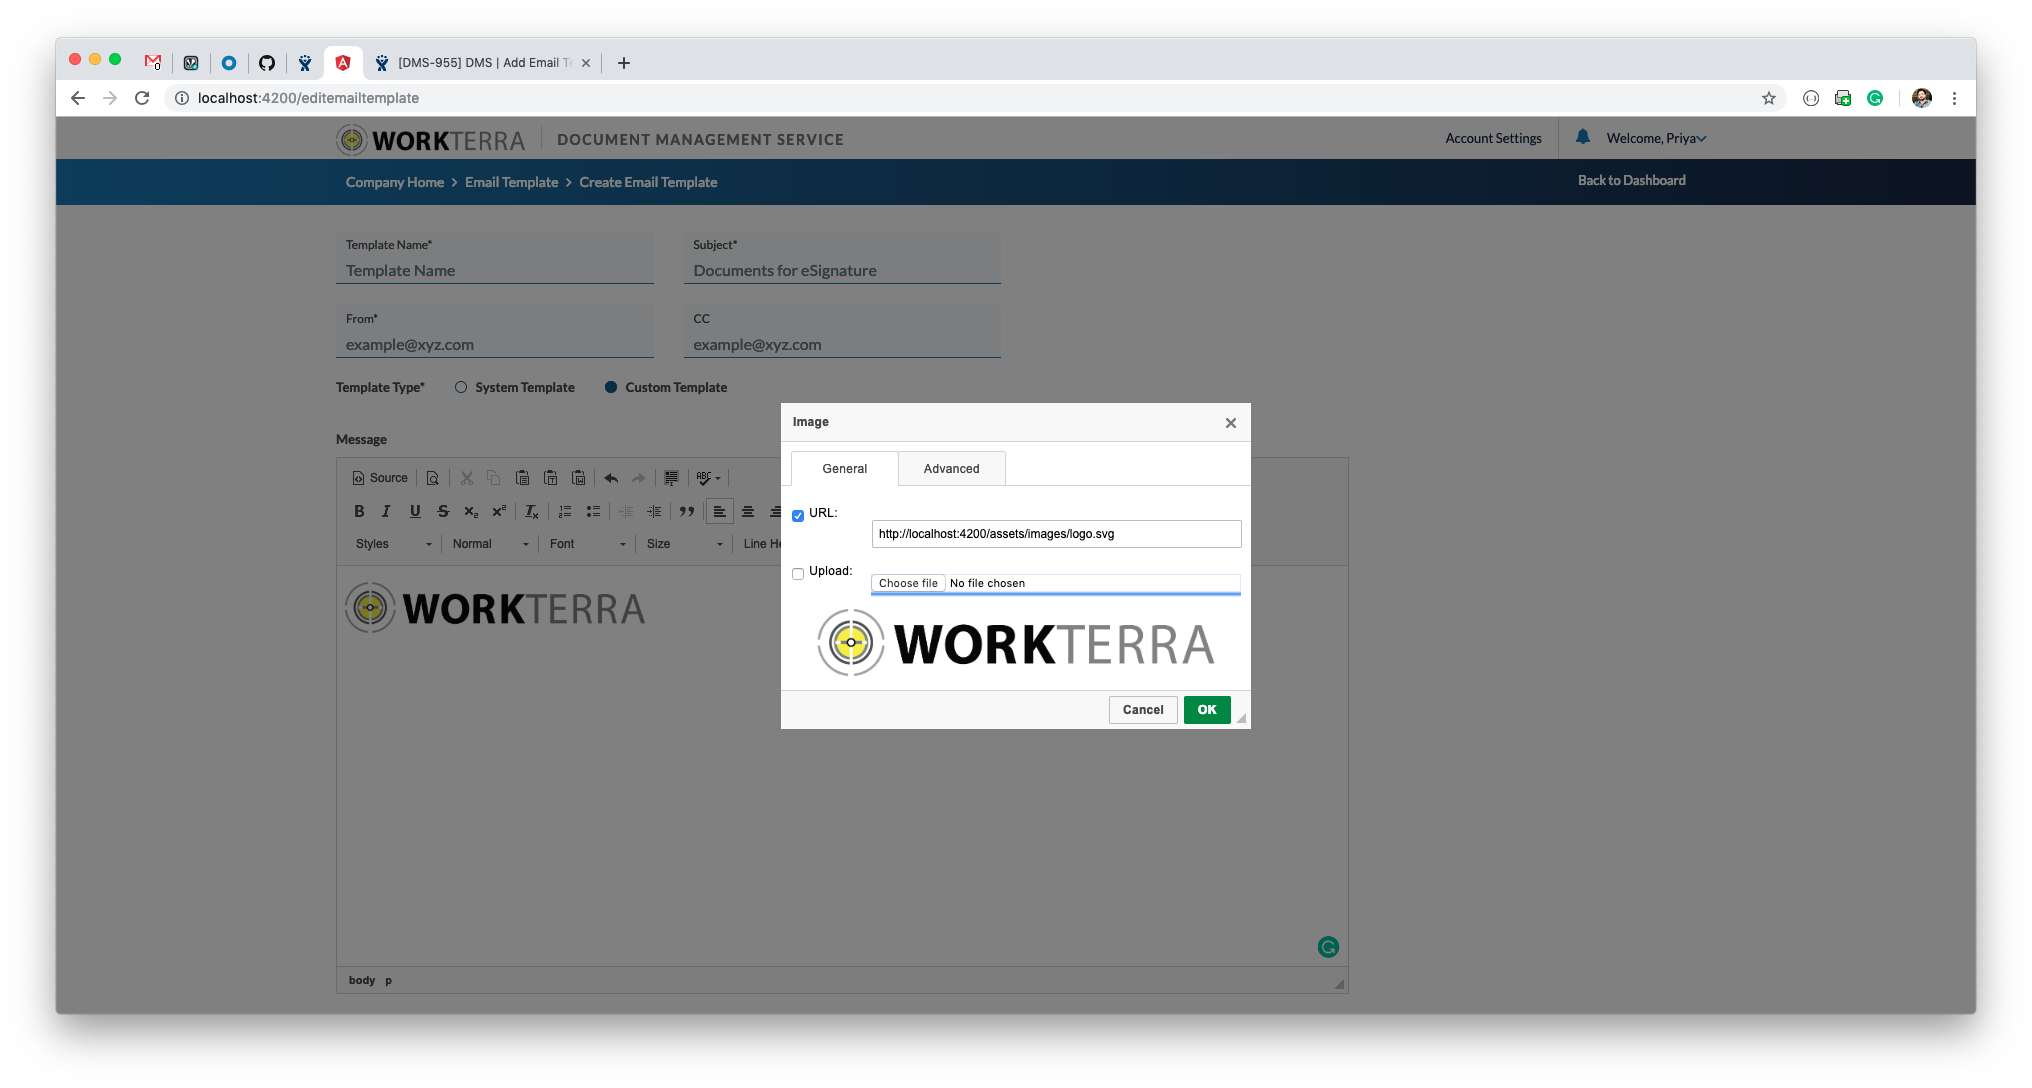The height and width of the screenshot is (1088, 2032).
Task: Click the Bold formatting icon
Action: (359, 511)
